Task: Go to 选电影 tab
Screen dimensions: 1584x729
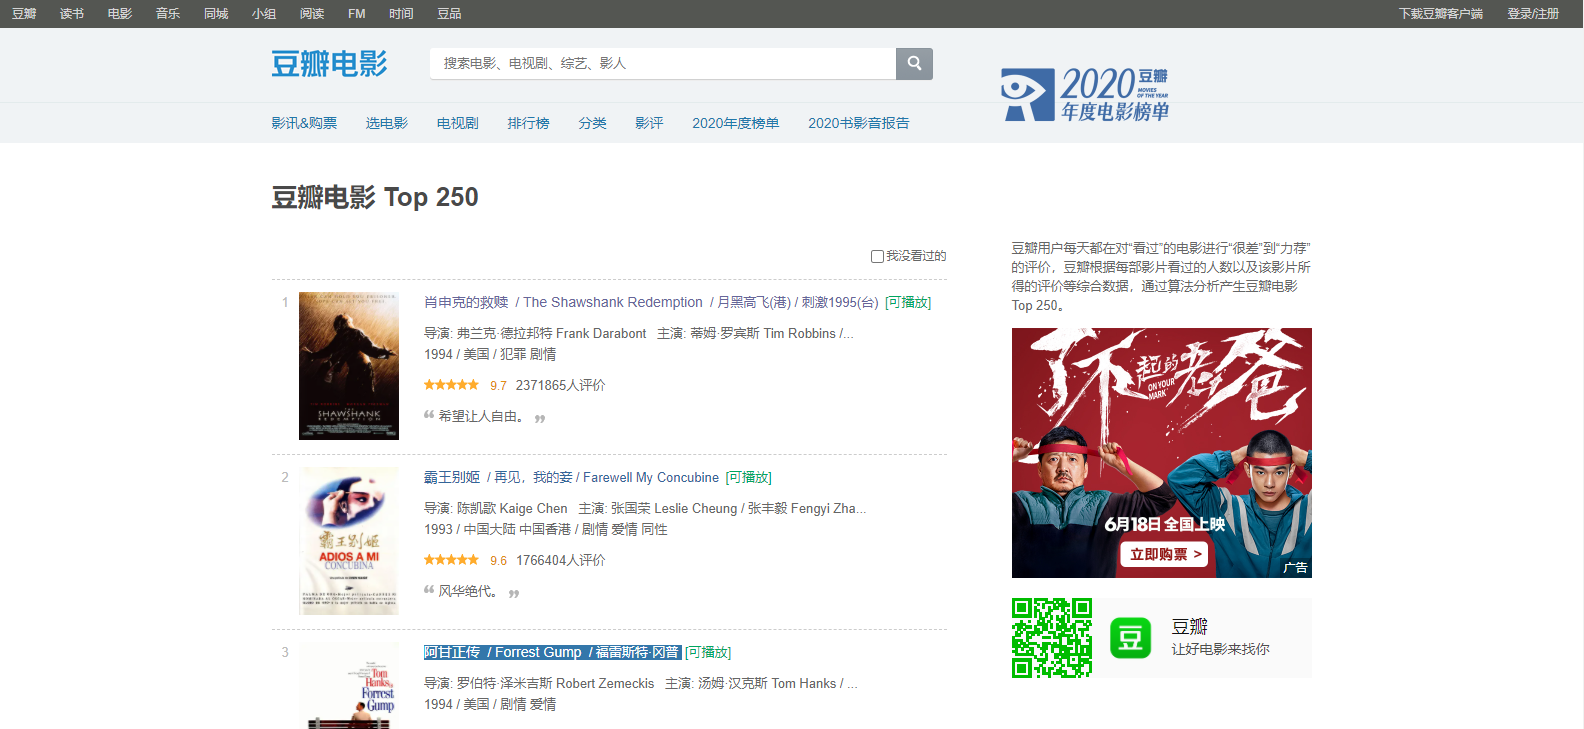Action: 387,123
